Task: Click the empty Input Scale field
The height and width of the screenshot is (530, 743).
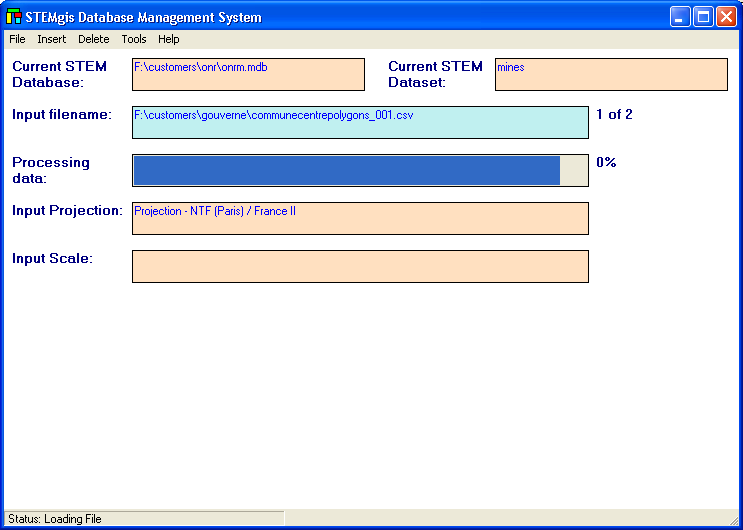Action: pos(360,266)
